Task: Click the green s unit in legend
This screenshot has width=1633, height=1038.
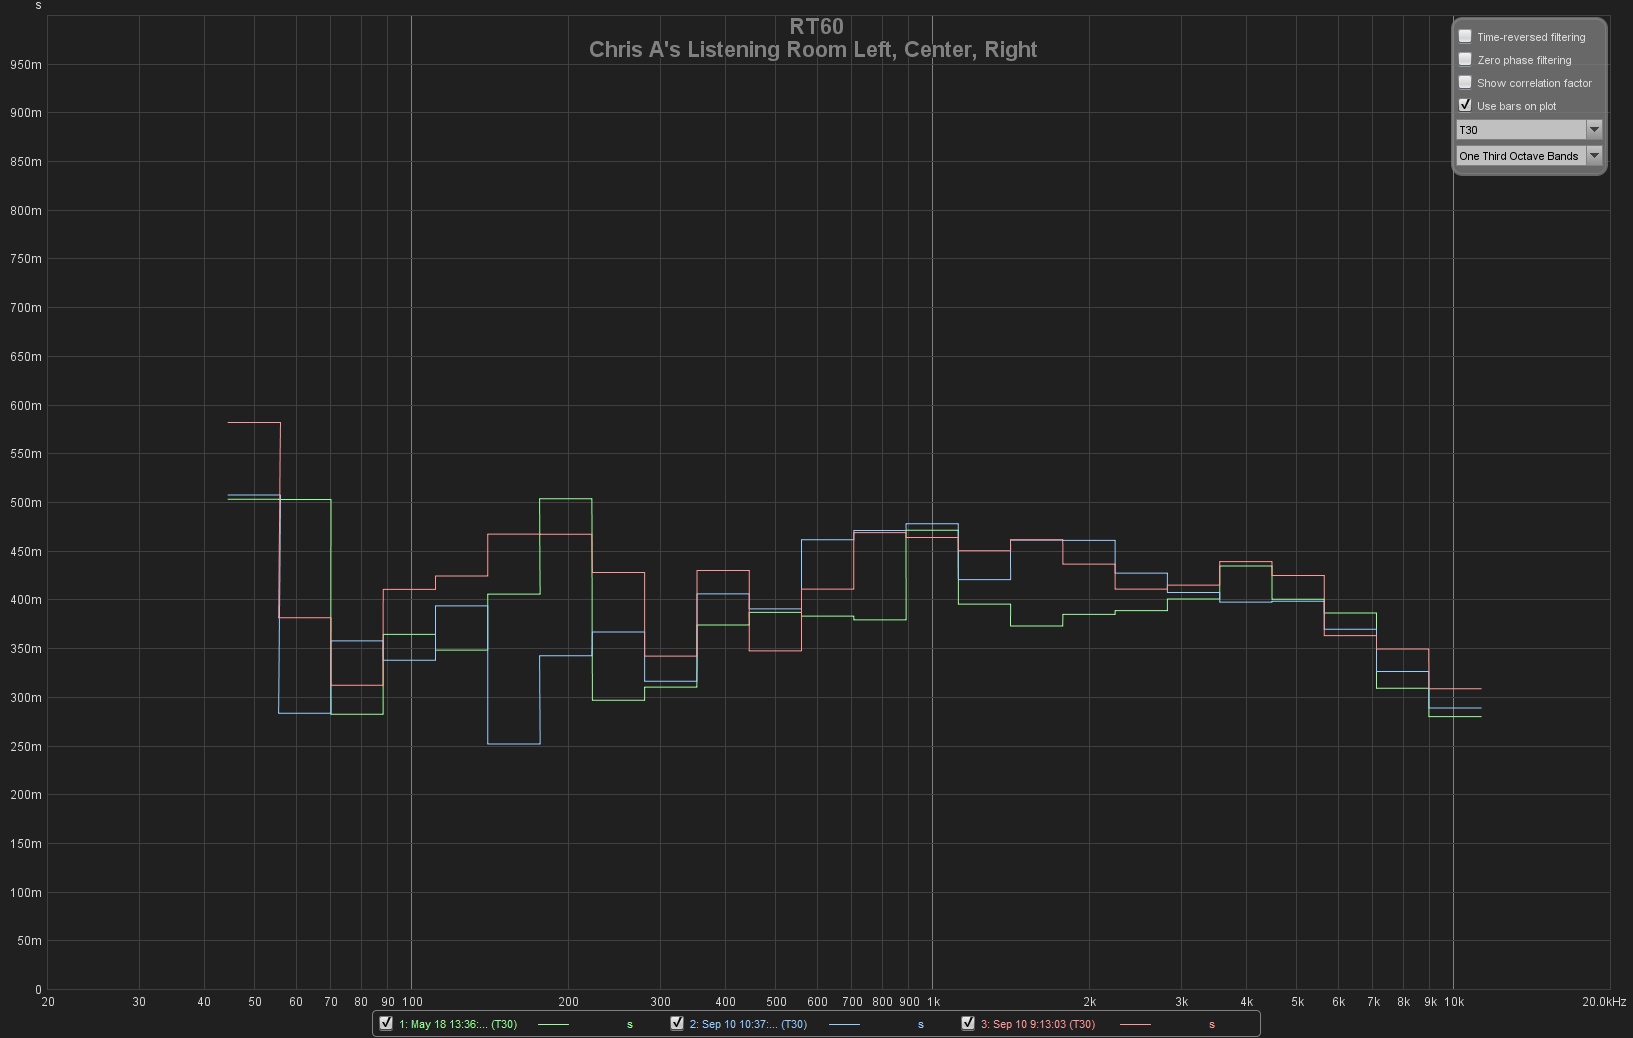Action: pos(630,1024)
